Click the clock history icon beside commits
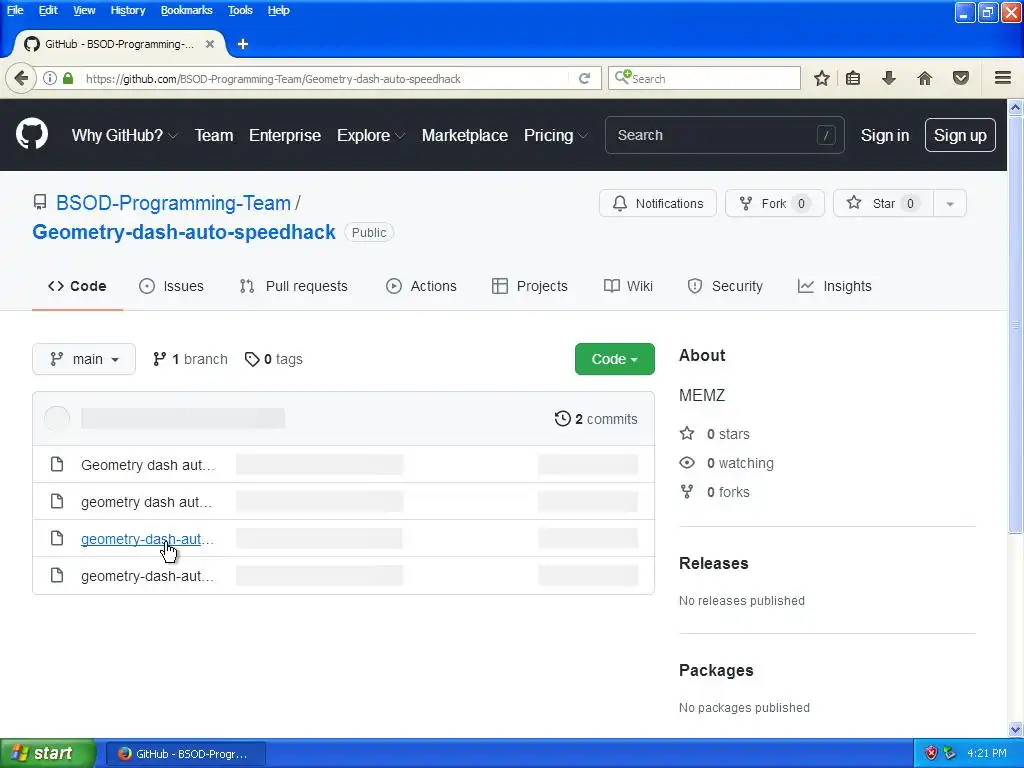Viewport: 1024px width, 768px height. tap(562, 419)
